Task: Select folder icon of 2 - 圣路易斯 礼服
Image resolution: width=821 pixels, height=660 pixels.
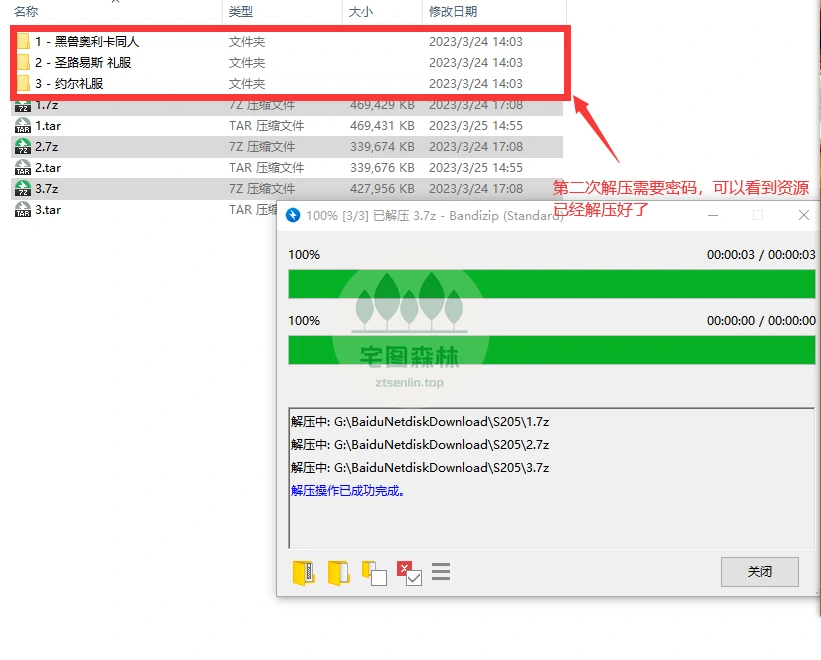Action: [x=23, y=62]
